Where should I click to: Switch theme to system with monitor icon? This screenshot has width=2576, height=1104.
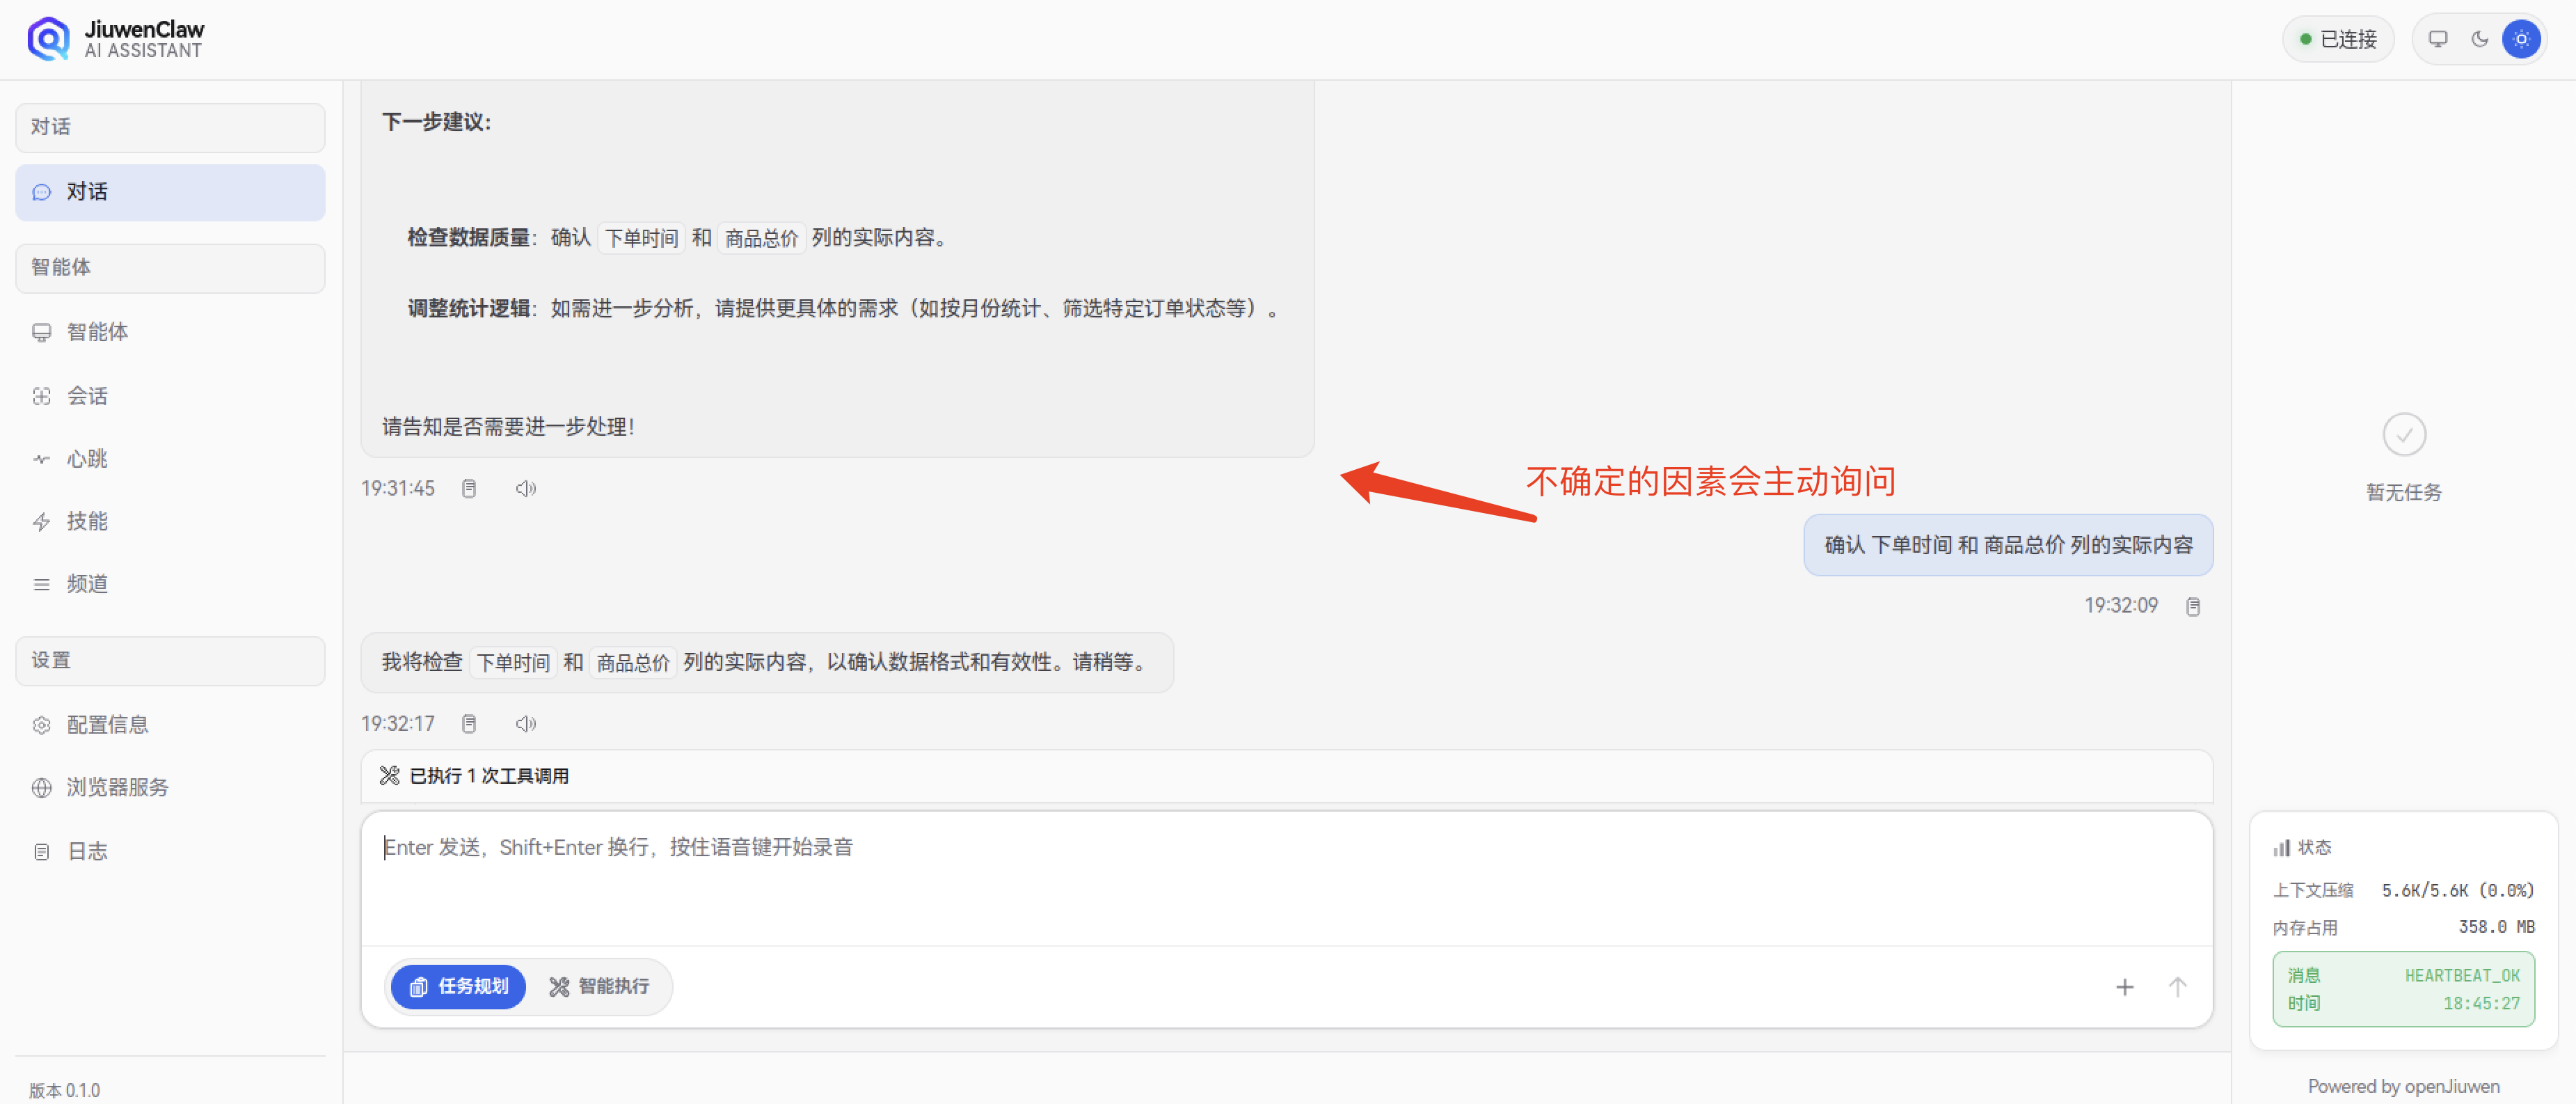point(2438,38)
